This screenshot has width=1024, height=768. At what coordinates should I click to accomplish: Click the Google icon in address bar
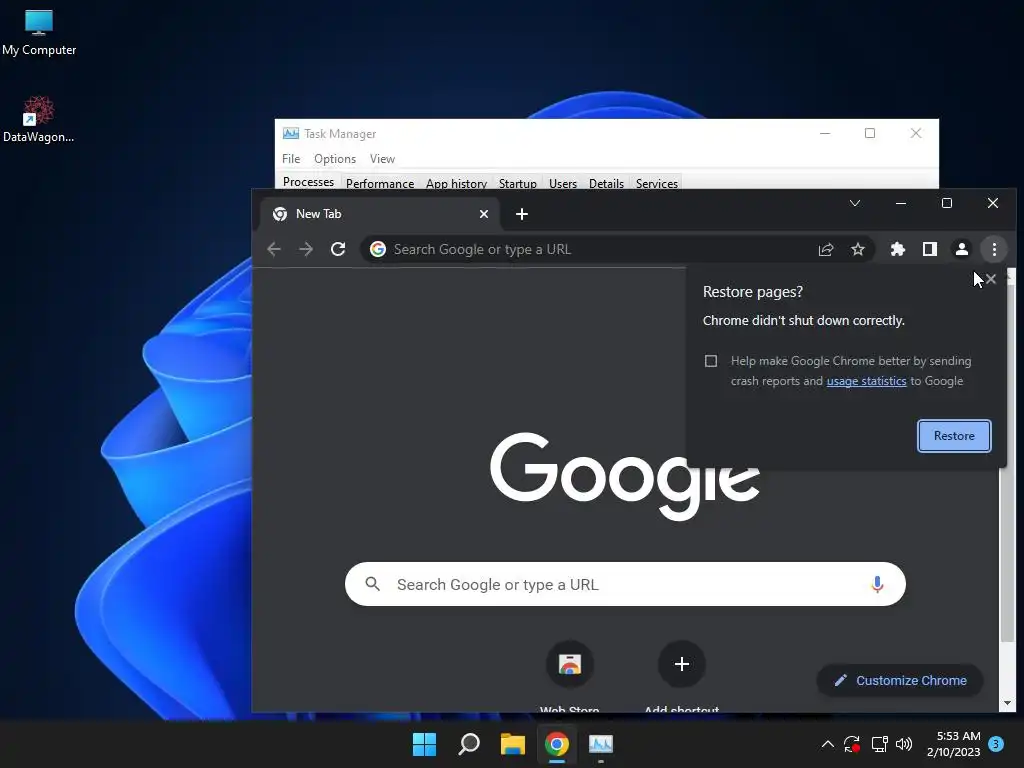(x=377, y=249)
